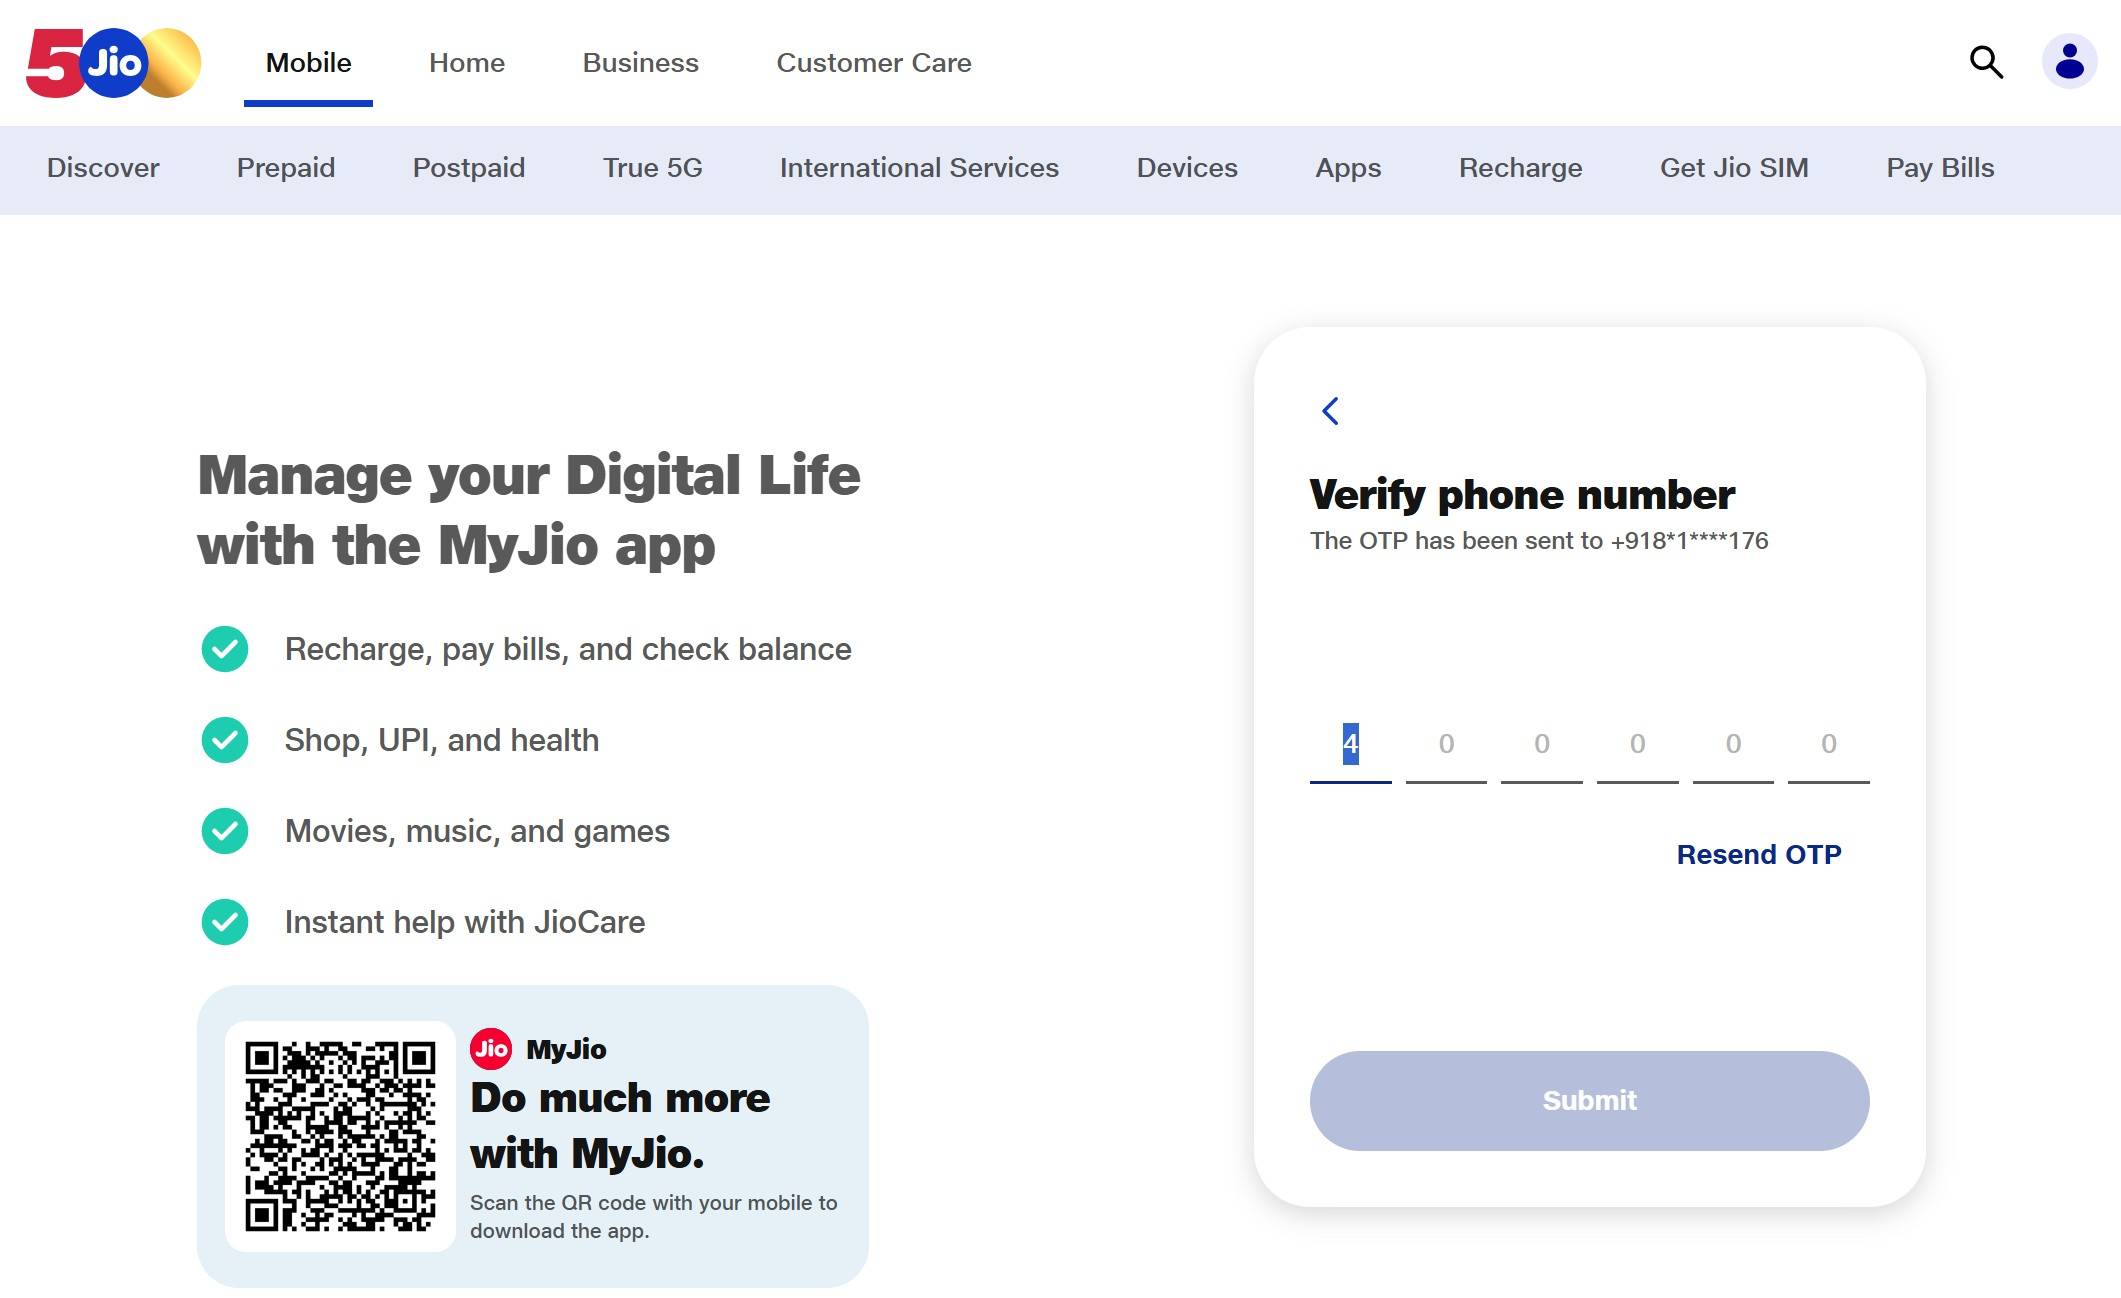Viewport: 2121px width, 1298px height.
Task: Open the user profile avatar icon
Action: (2069, 62)
